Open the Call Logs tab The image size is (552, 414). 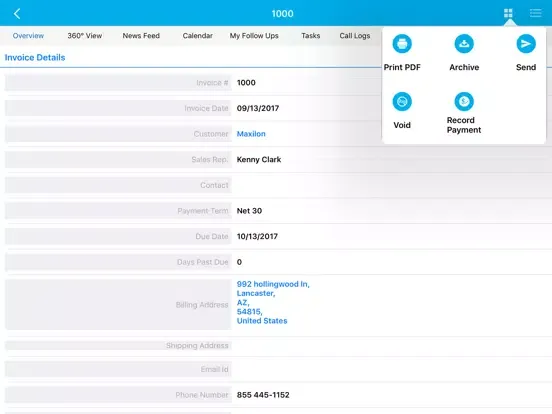click(355, 36)
